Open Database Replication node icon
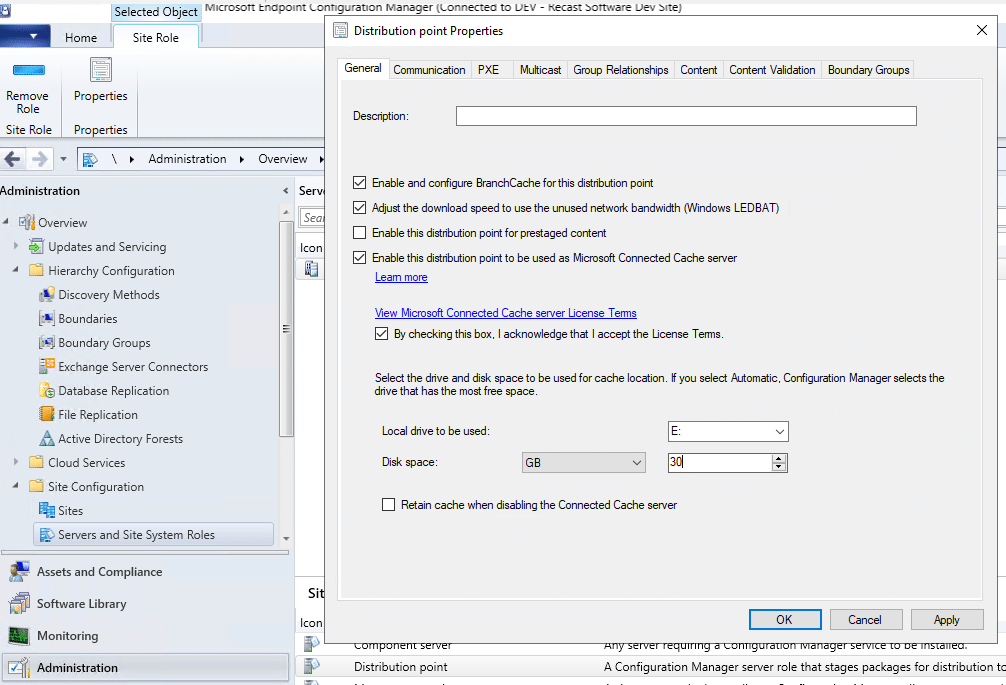This screenshot has height=685, width=1006. tap(46, 391)
